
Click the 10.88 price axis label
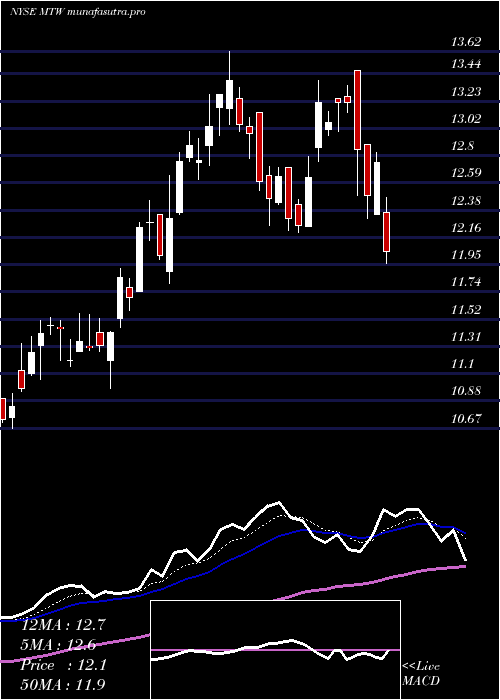(x=466, y=392)
